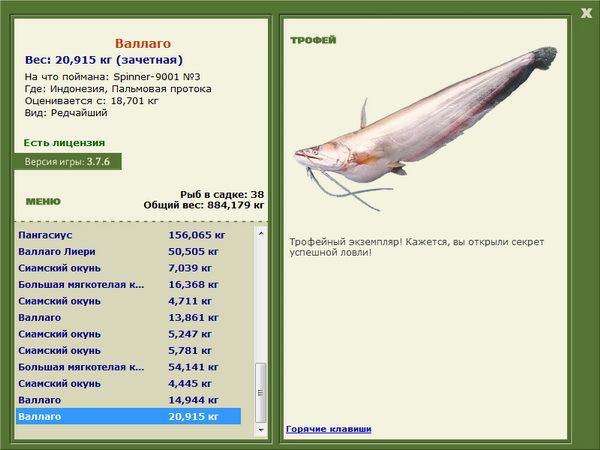Select Сиамский окунь 4,711 кг row

tap(129, 301)
